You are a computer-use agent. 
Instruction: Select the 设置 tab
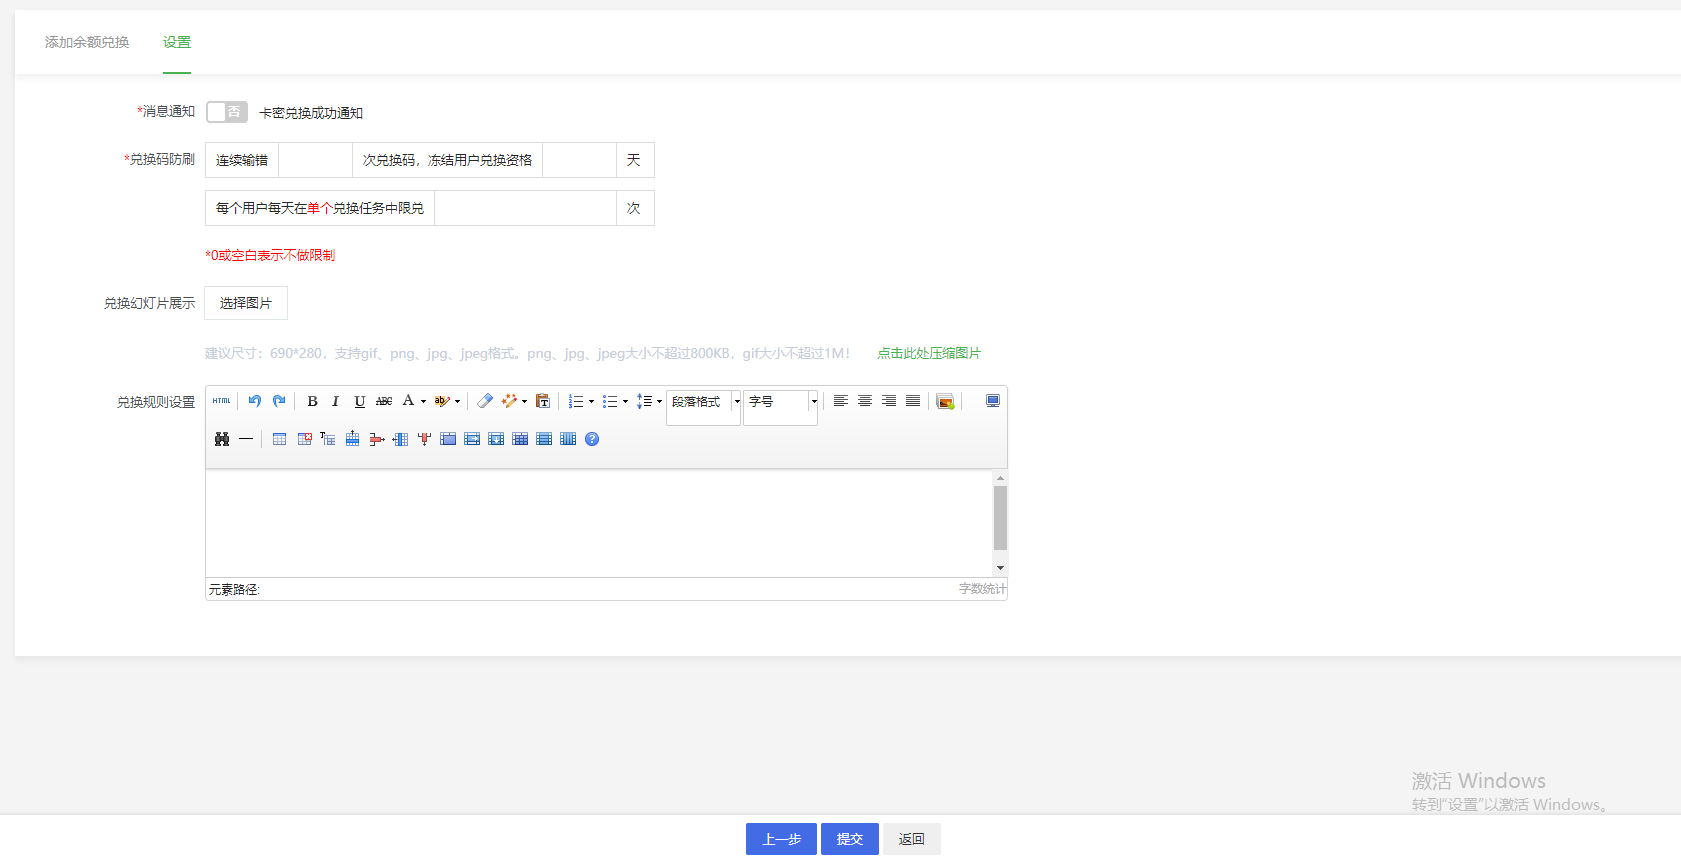177,42
